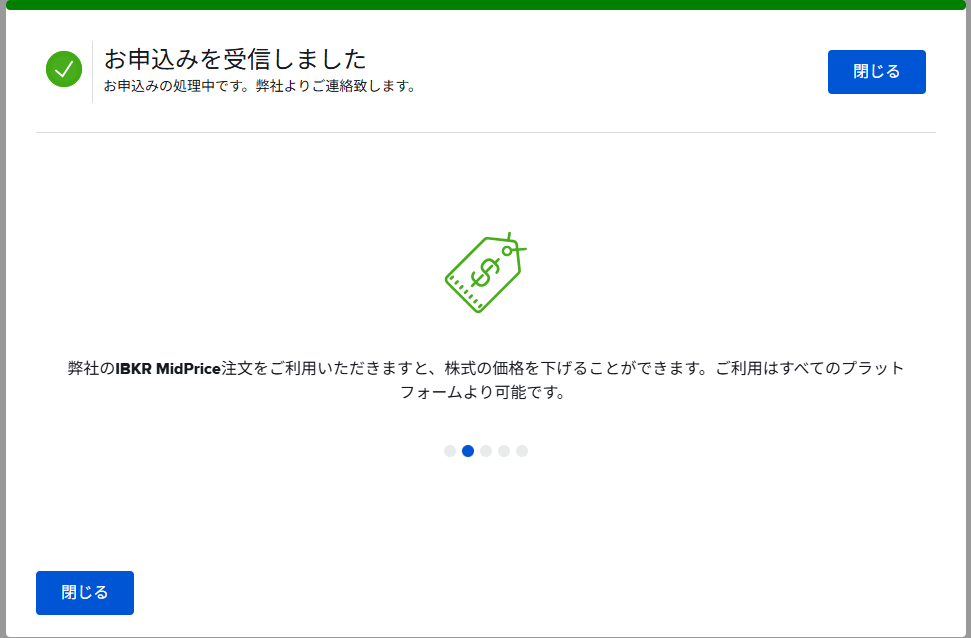
Task: Click the bottom-left 閉じる button
Action: (x=85, y=593)
